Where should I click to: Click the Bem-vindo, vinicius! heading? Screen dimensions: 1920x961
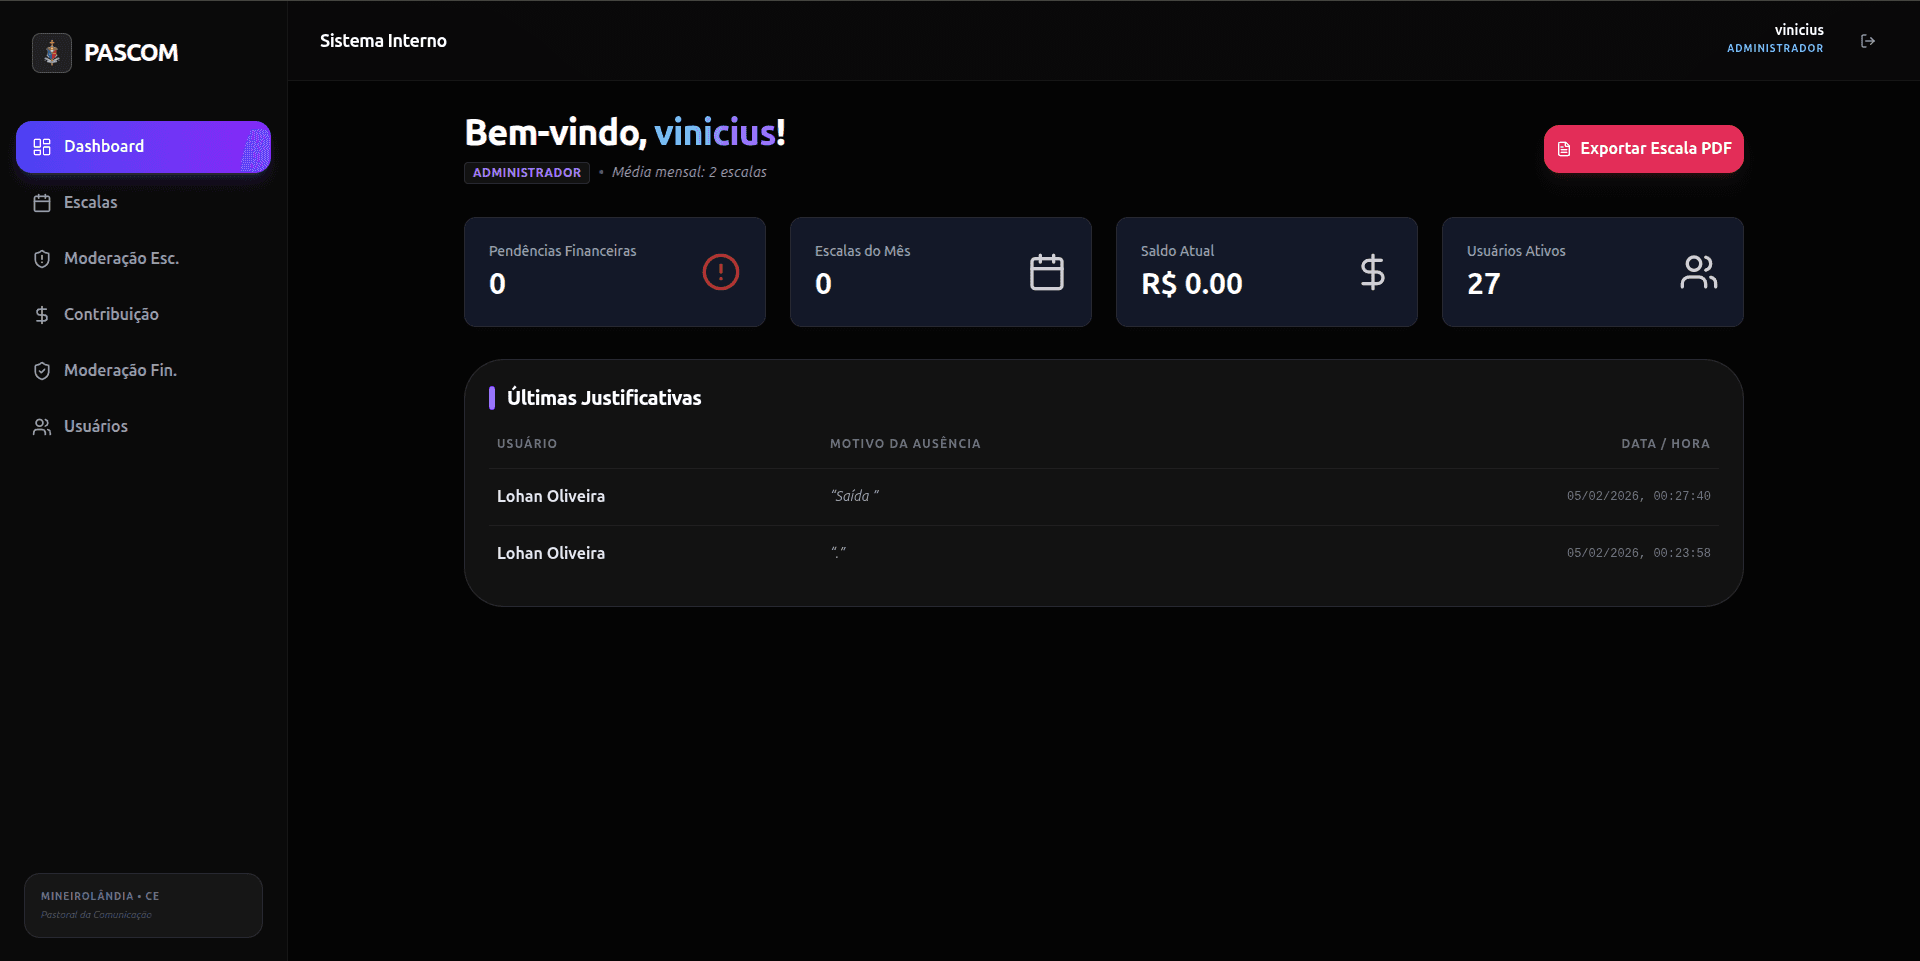point(625,133)
